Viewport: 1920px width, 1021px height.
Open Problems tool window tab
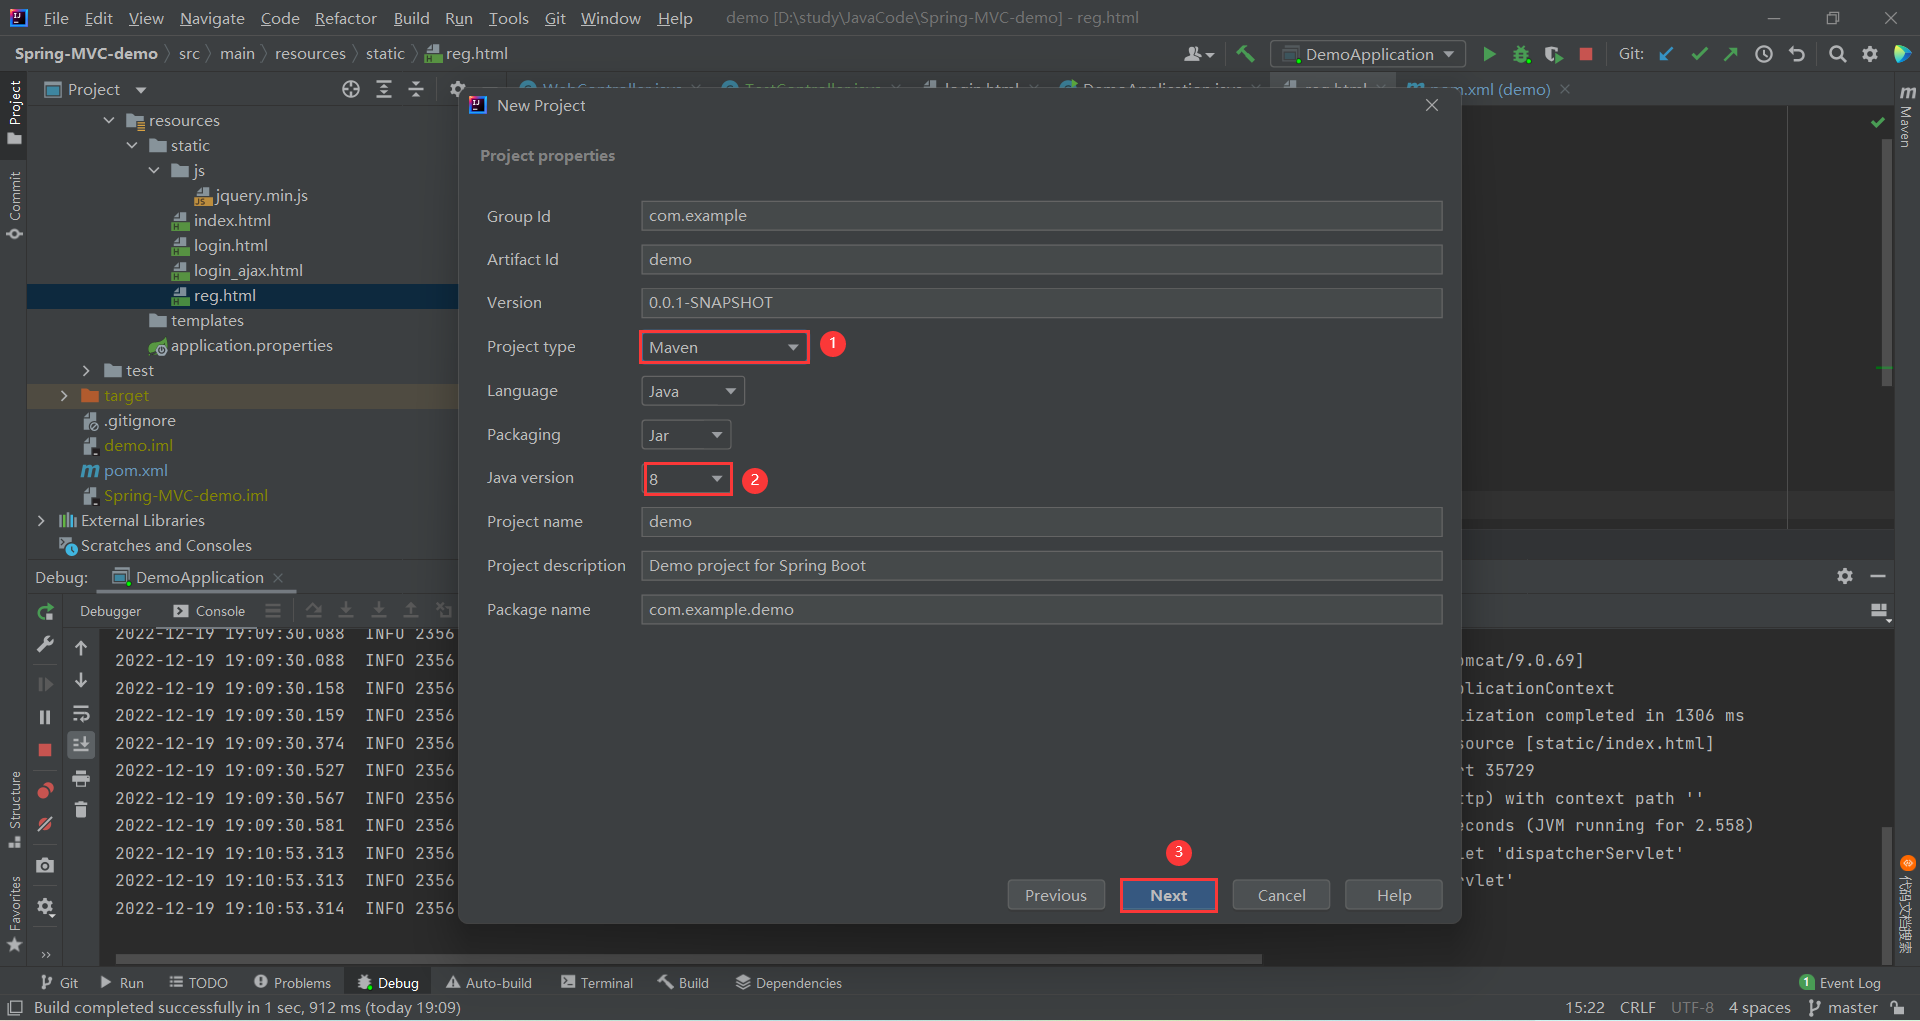292,983
